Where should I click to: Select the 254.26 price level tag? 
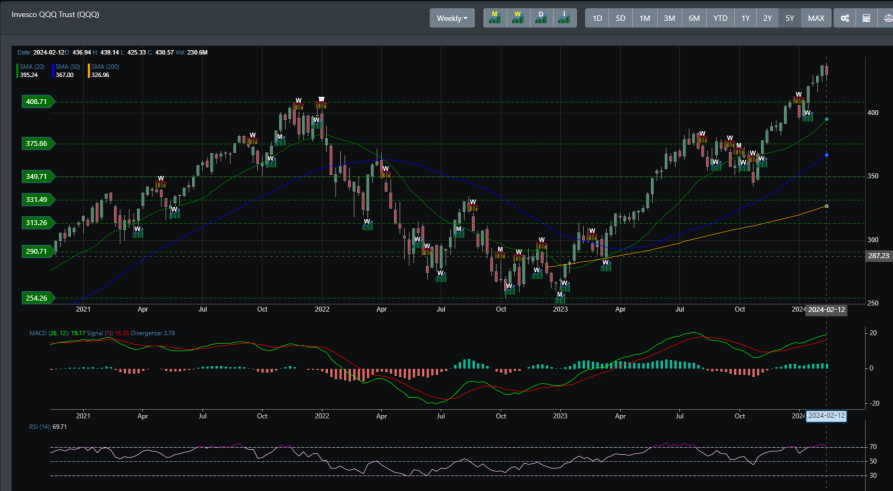[38, 298]
